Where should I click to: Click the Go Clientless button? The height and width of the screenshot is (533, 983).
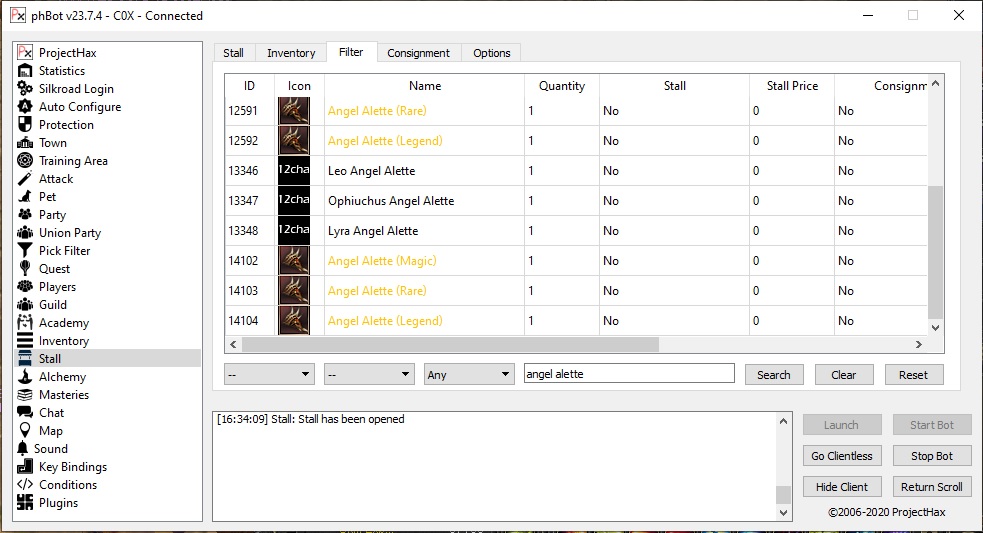pos(841,456)
